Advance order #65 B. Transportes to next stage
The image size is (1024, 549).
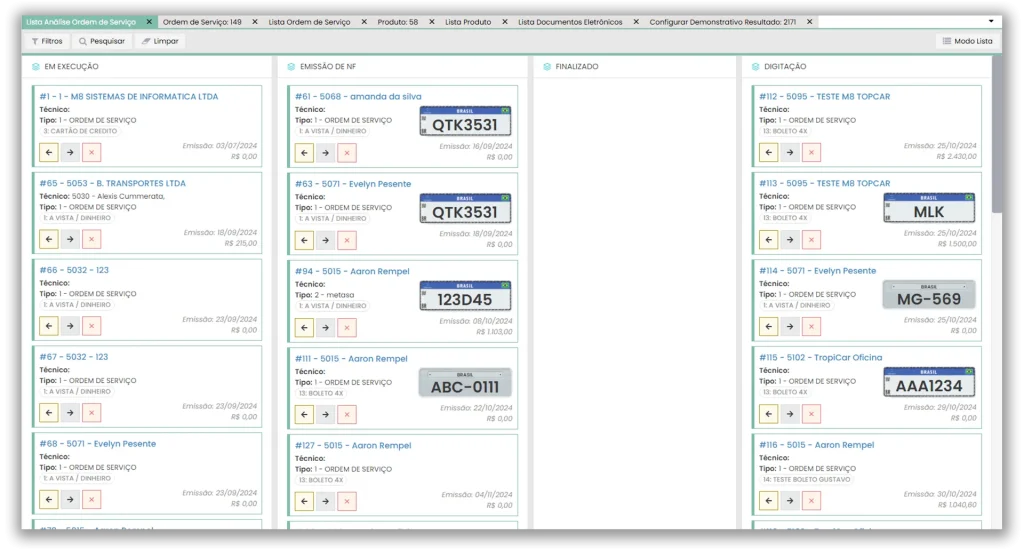click(70, 239)
